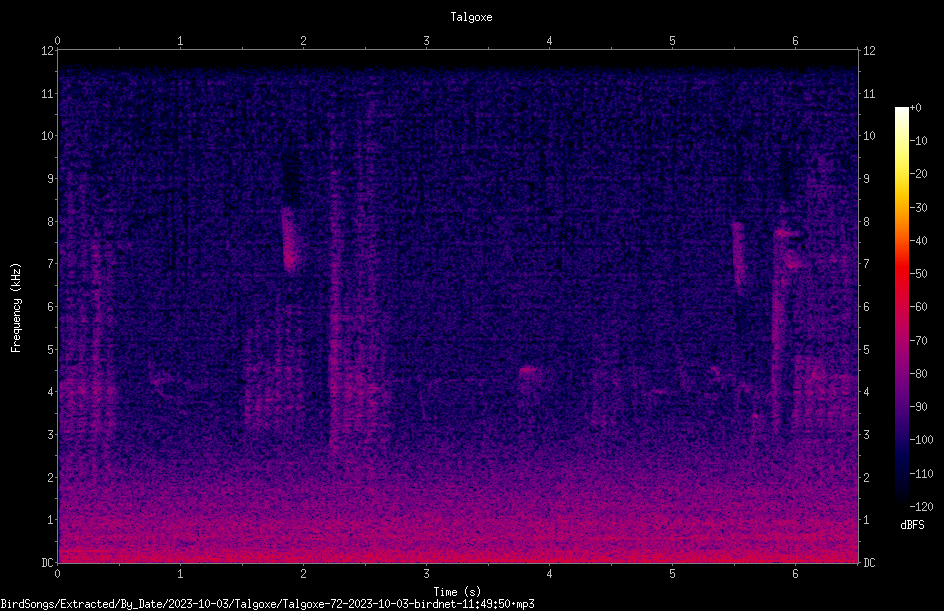944x611 pixels.
Task: Click the -80 label on the dBFS scale
Action: [x=919, y=374]
